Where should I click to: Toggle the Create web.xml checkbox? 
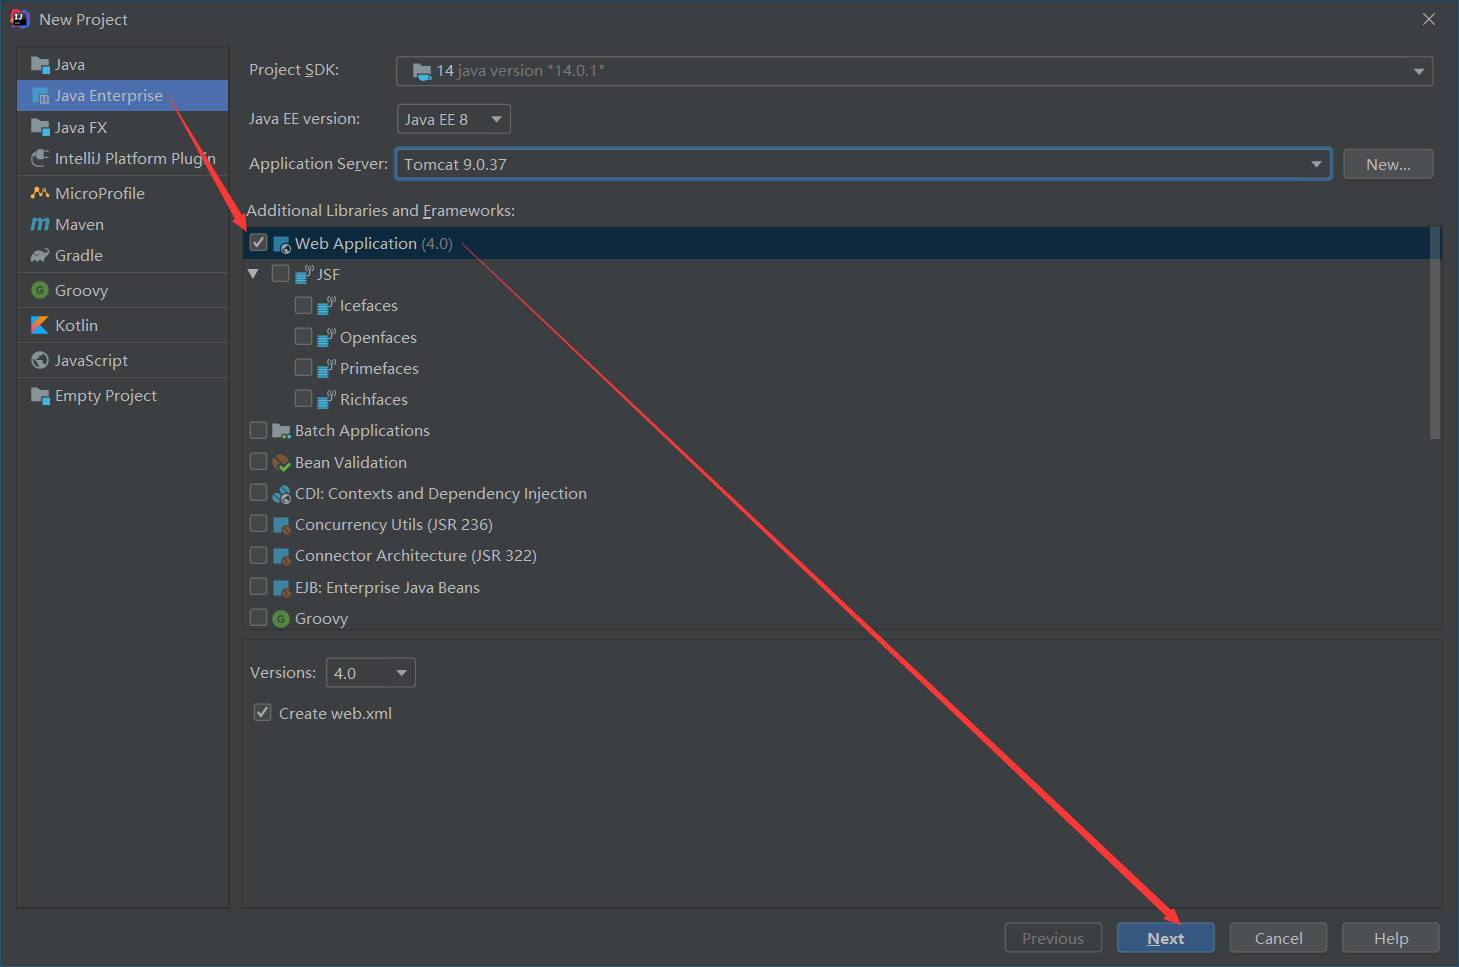(263, 713)
